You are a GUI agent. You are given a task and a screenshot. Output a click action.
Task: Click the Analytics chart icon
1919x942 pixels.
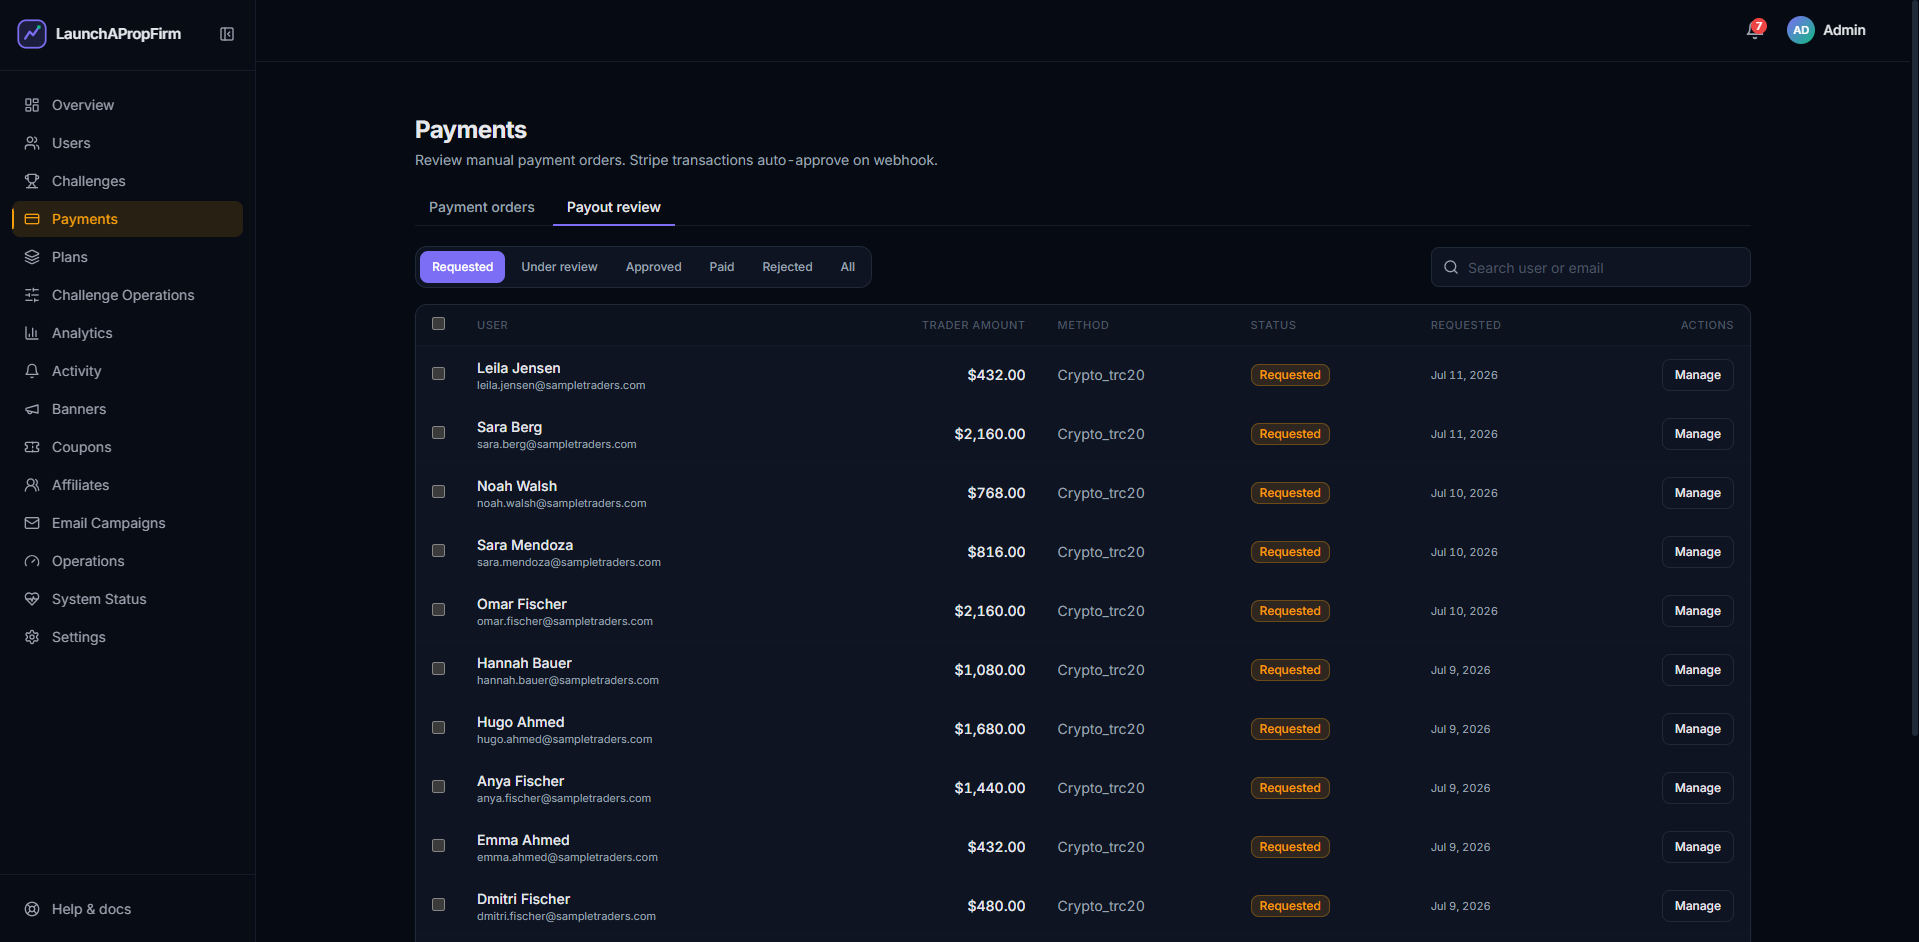(x=32, y=333)
